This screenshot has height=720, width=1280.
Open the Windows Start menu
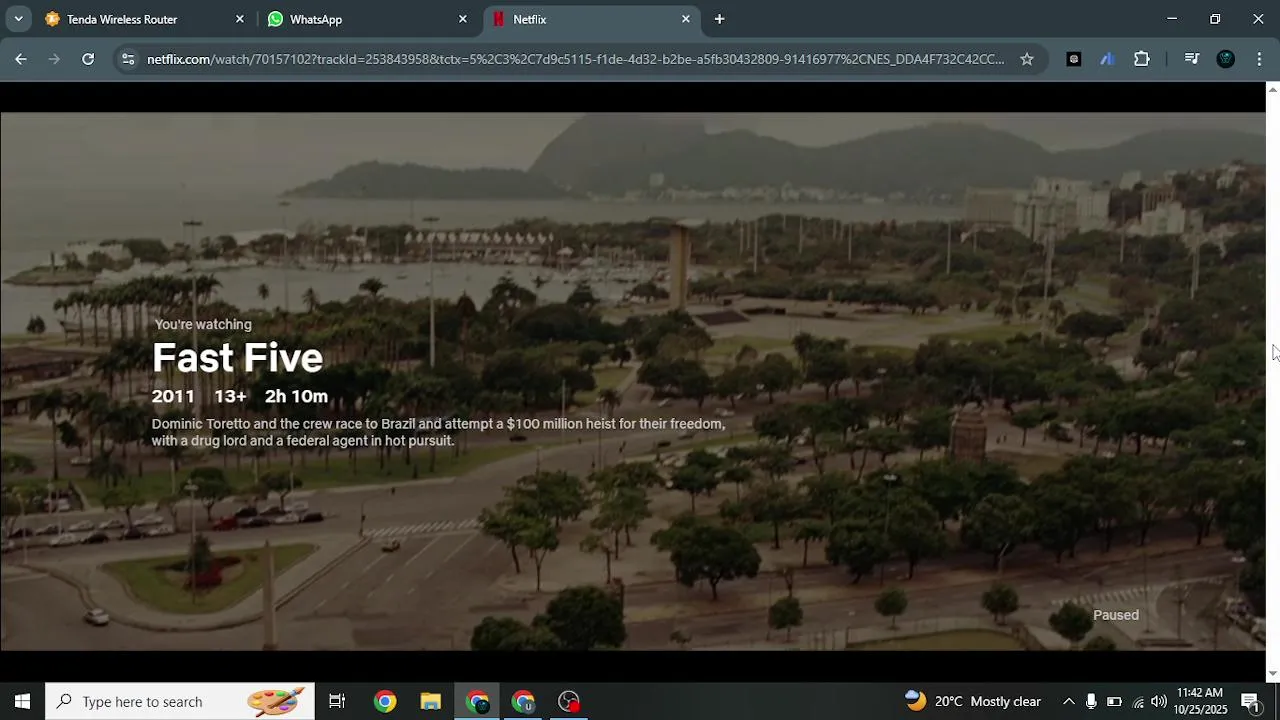click(x=22, y=701)
